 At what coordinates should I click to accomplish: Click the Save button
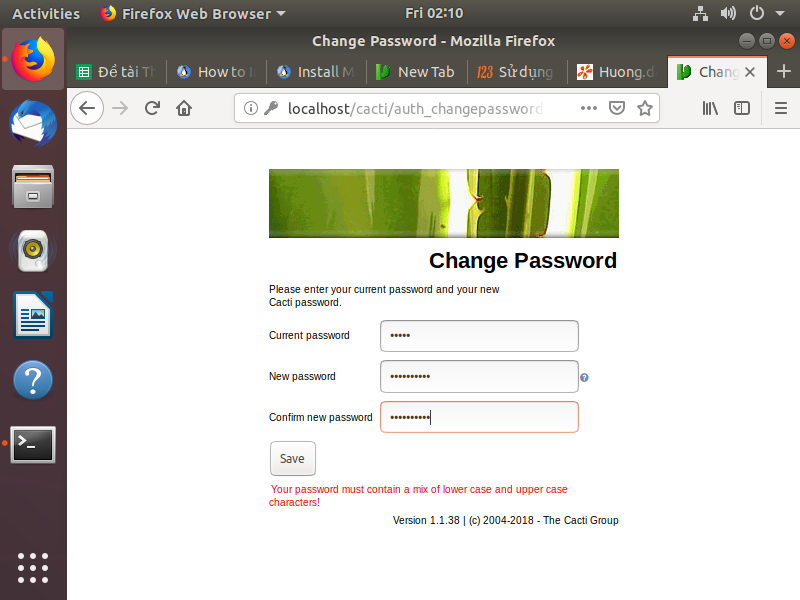(293, 459)
